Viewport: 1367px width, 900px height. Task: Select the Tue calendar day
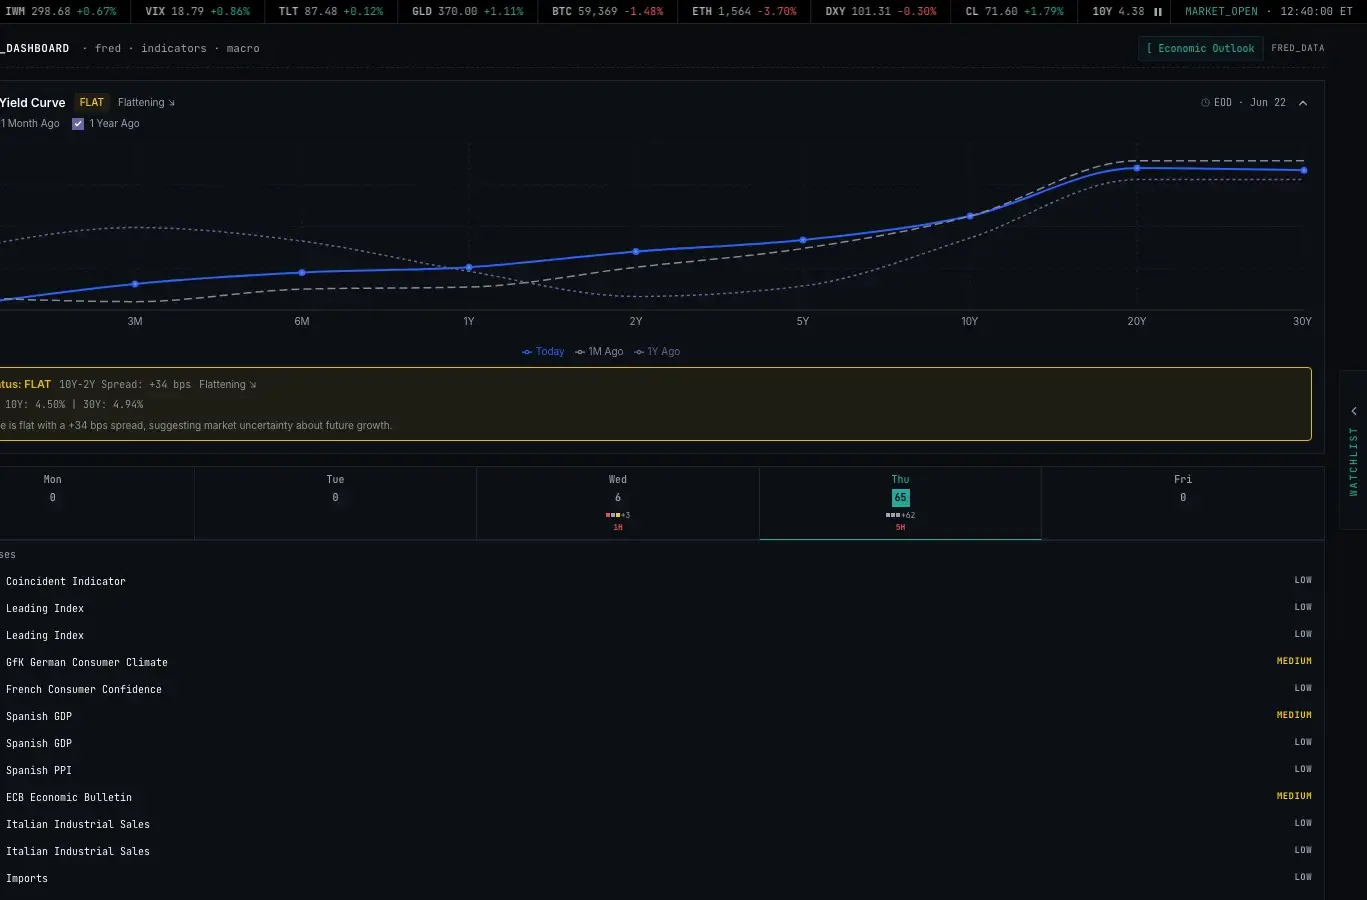tap(335, 503)
